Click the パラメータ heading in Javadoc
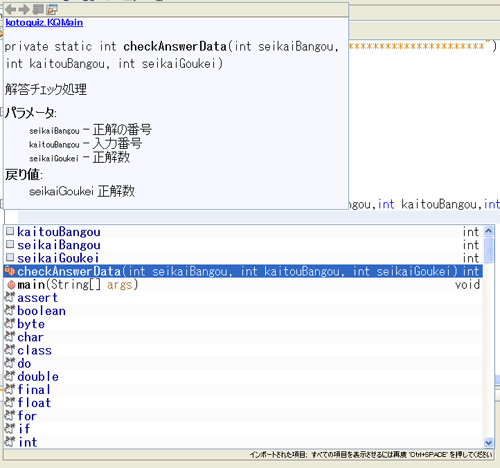Screen dimensions: 500x468 pyautogui.click(x=31, y=113)
